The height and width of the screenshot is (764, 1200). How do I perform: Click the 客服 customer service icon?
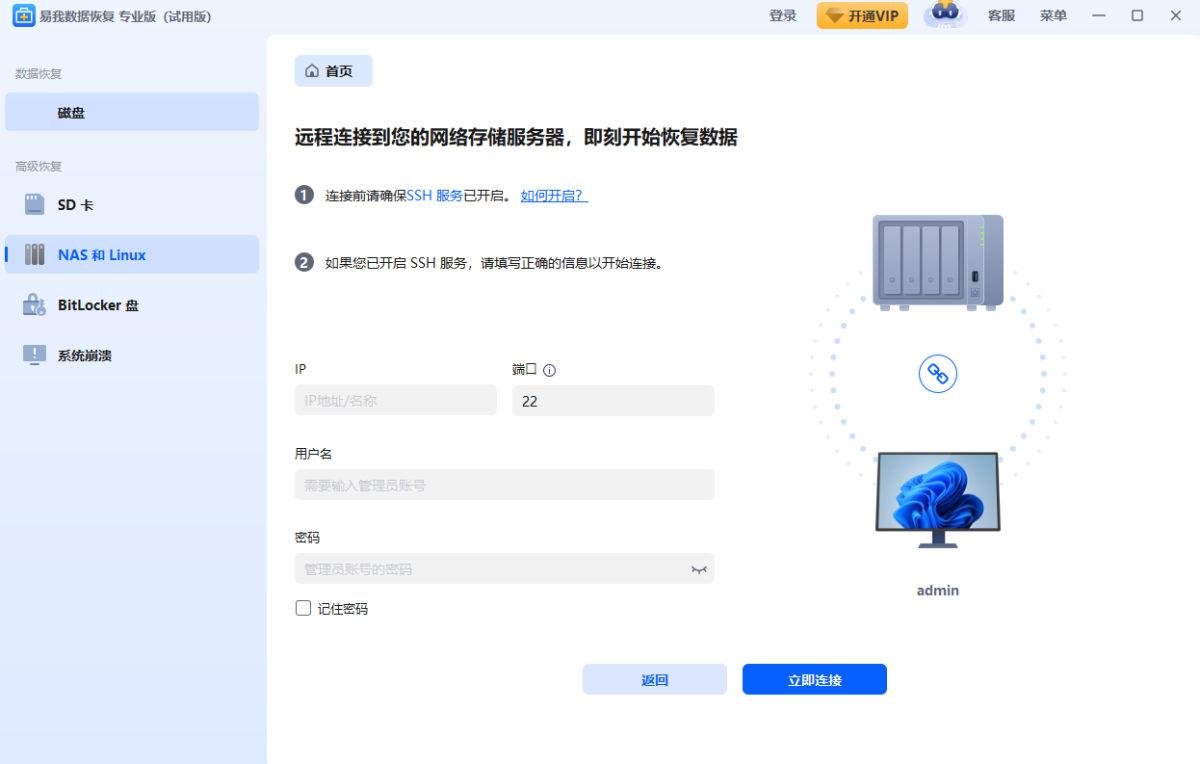click(x=1000, y=16)
